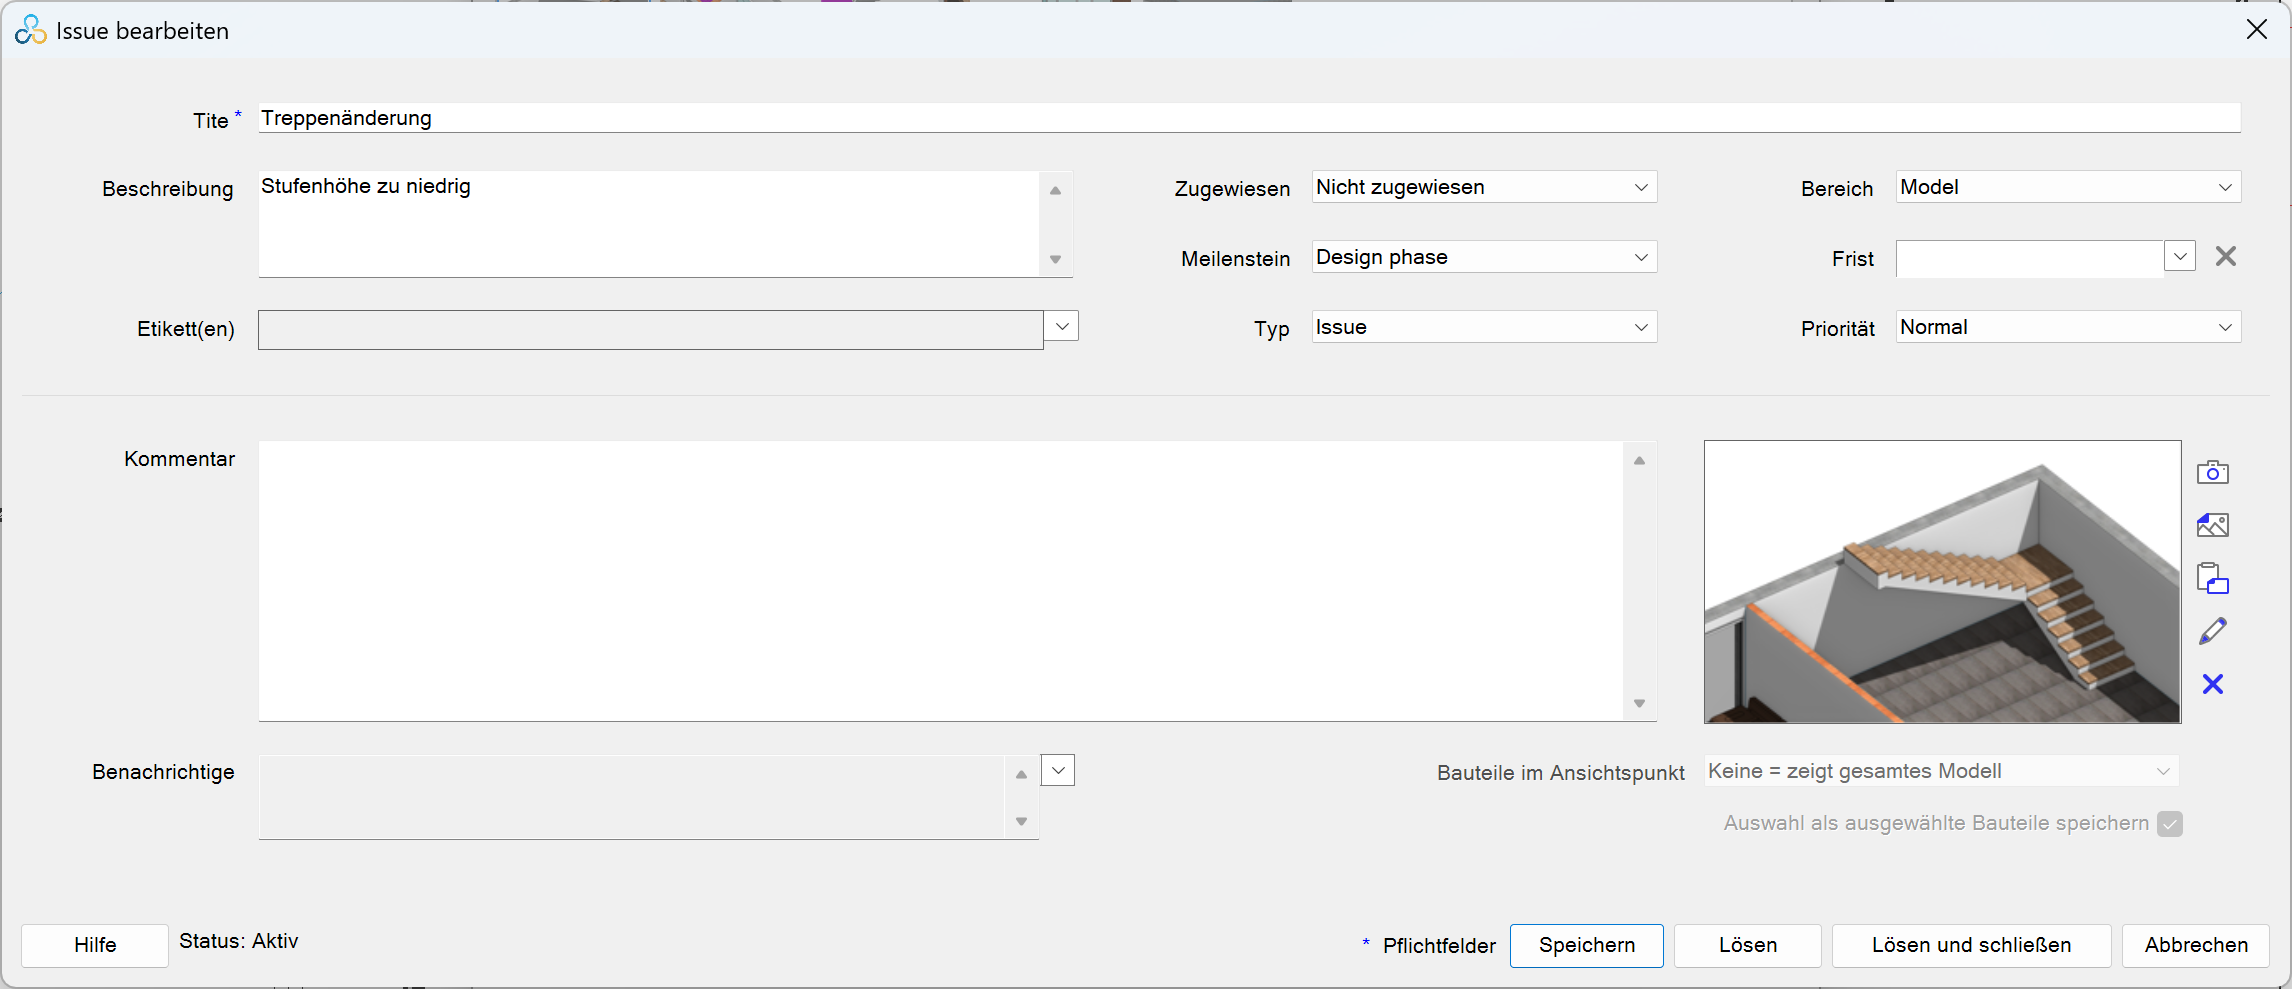Click the Lösen und schließen button
This screenshot has height=989, width=2292.
[x=1970, y=945]
